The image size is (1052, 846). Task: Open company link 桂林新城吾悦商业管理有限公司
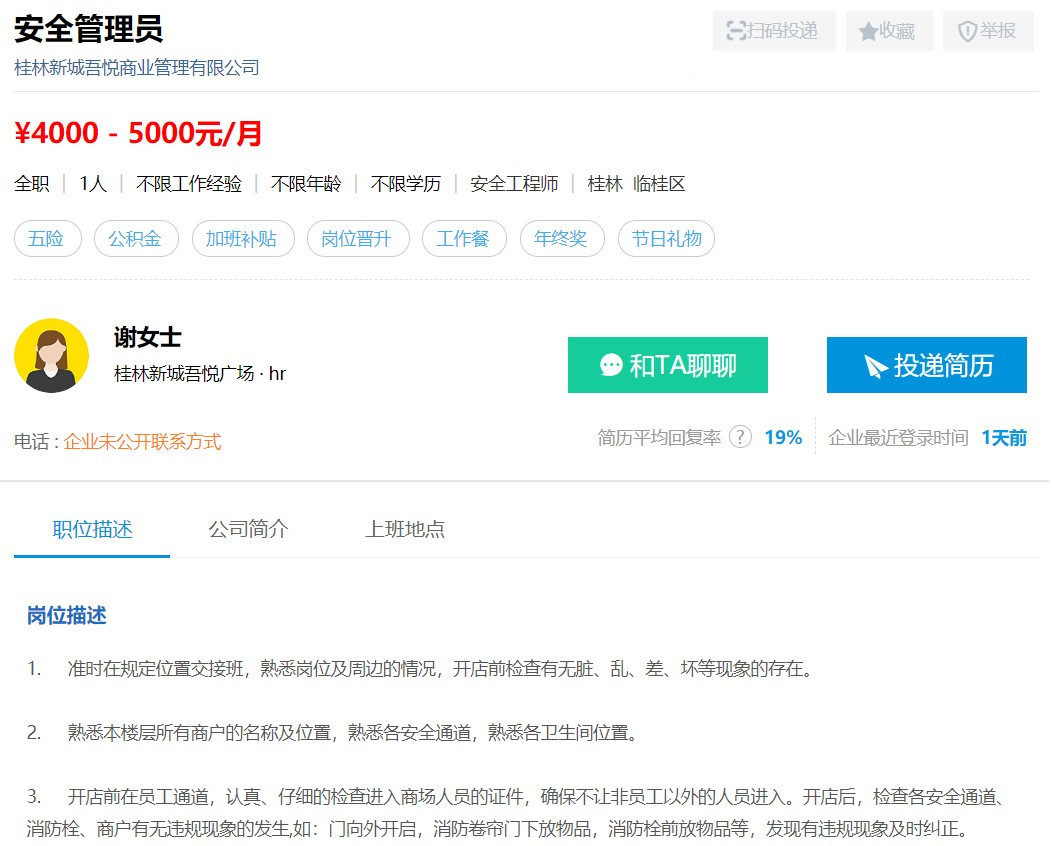tap(137, 68)
